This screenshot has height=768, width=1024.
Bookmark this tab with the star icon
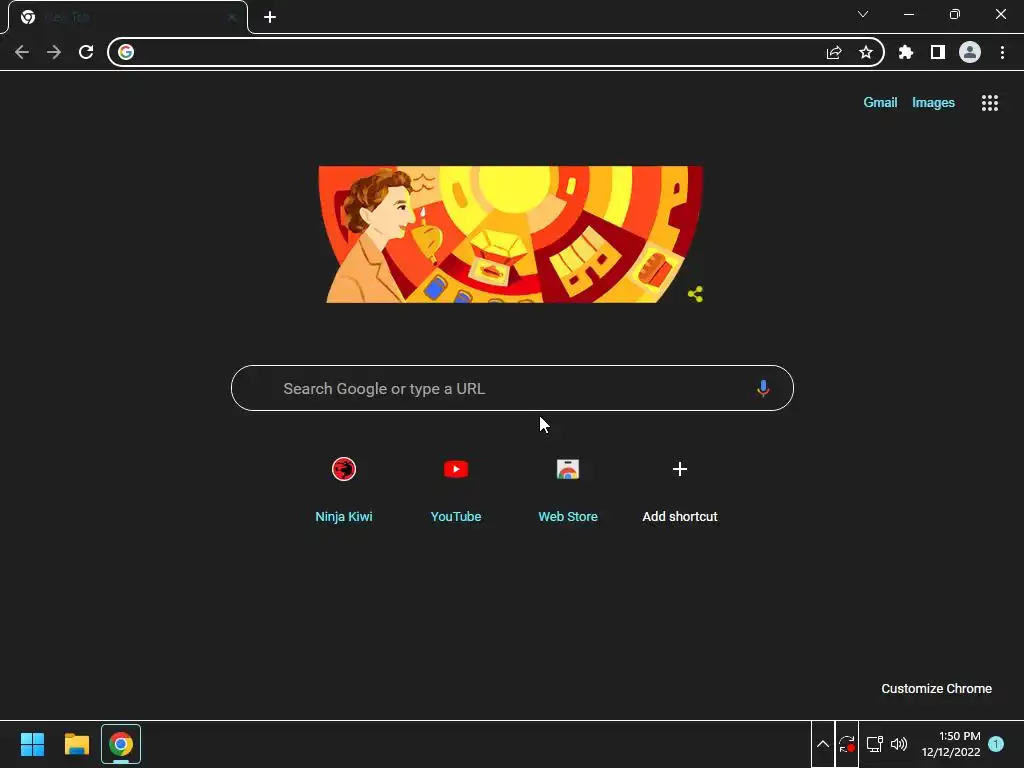(866, 52)
